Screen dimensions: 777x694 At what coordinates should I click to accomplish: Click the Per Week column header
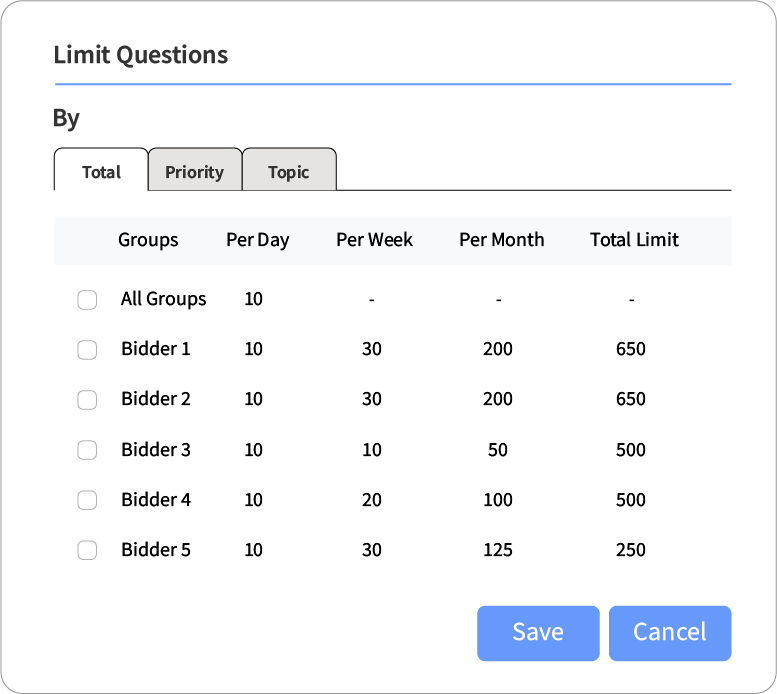click(x=374, y=240)
